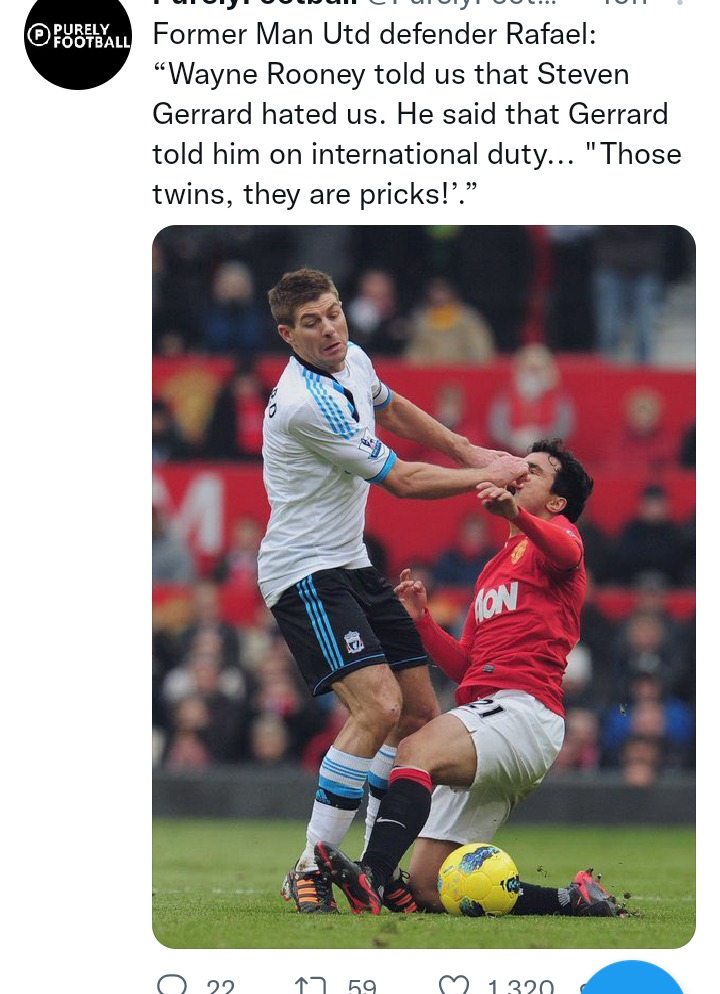The image size is (720, 994).
Task: Open the tweet text about Rafael
Action: [416, 113]
